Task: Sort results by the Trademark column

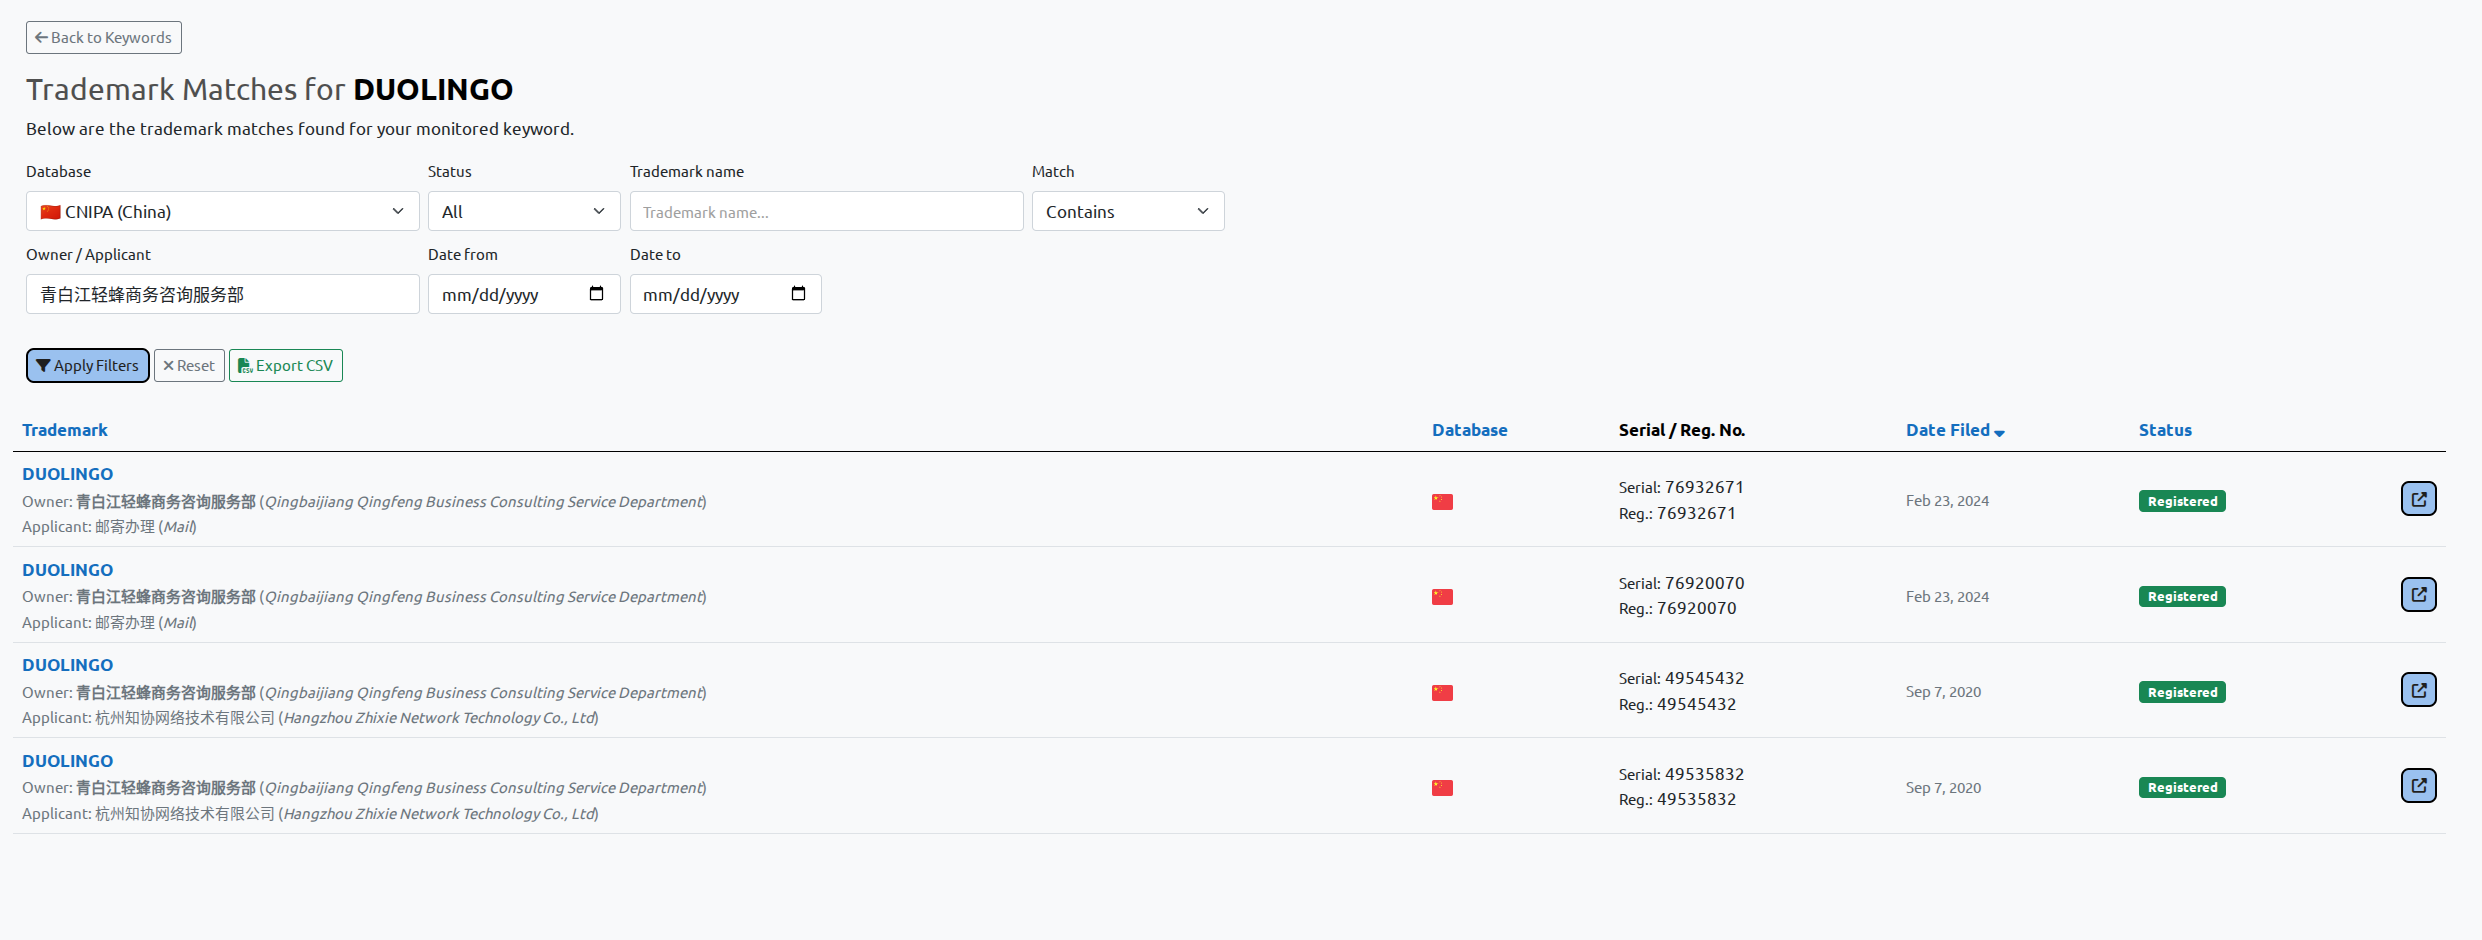Action: (x=64, y=429)
